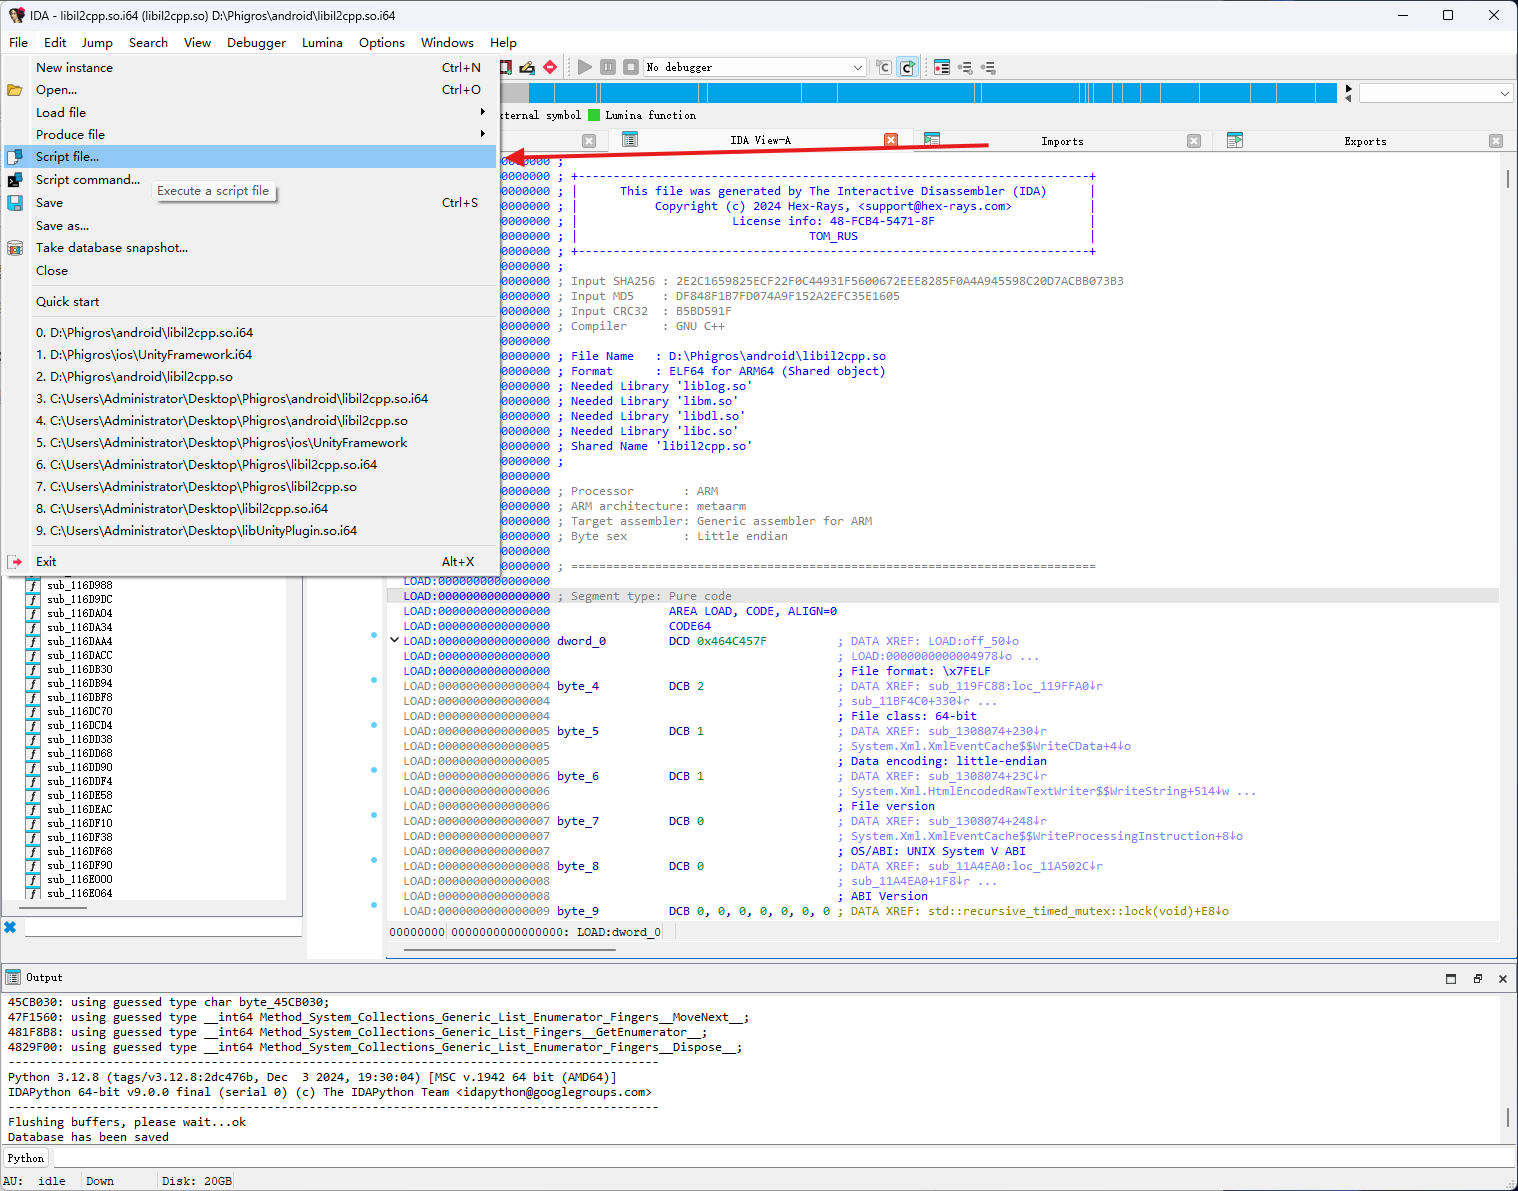
Task: Open the Edit menu
Action: click(55, 43)
